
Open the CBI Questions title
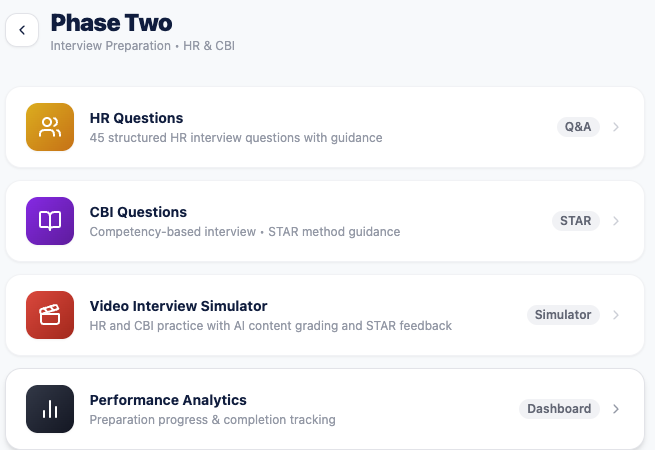click(x=138, y=212)
